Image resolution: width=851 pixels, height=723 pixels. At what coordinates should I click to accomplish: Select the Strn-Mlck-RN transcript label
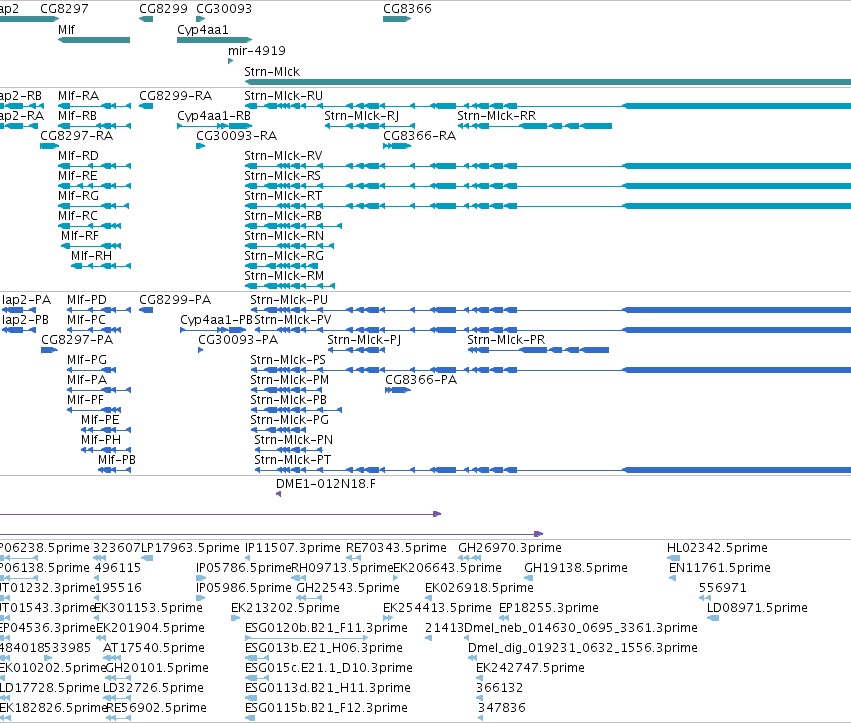tap(284, 236)
